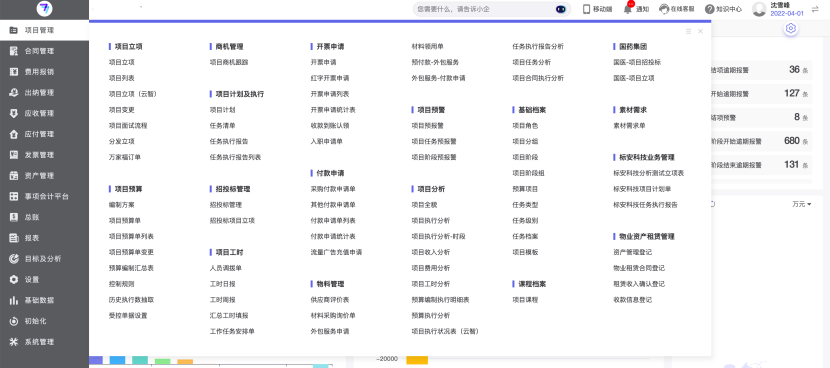
Task: Open the 万元 unit dropdown
Action: [x=801, y=204]
